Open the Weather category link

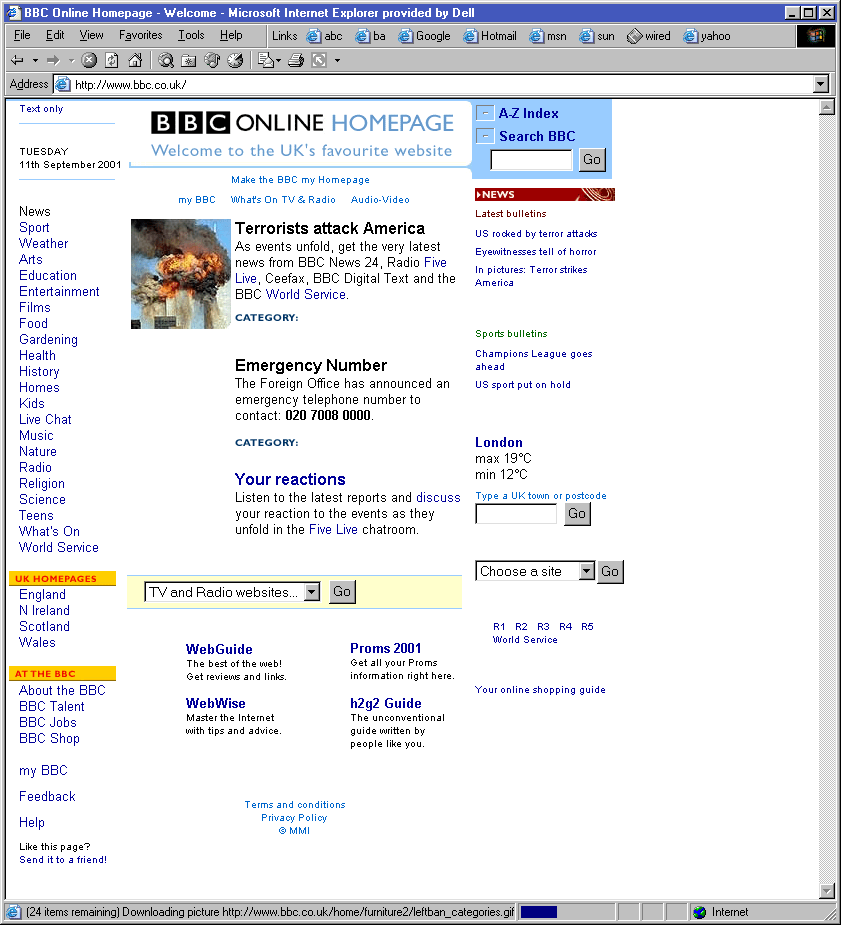click(44, 244)
